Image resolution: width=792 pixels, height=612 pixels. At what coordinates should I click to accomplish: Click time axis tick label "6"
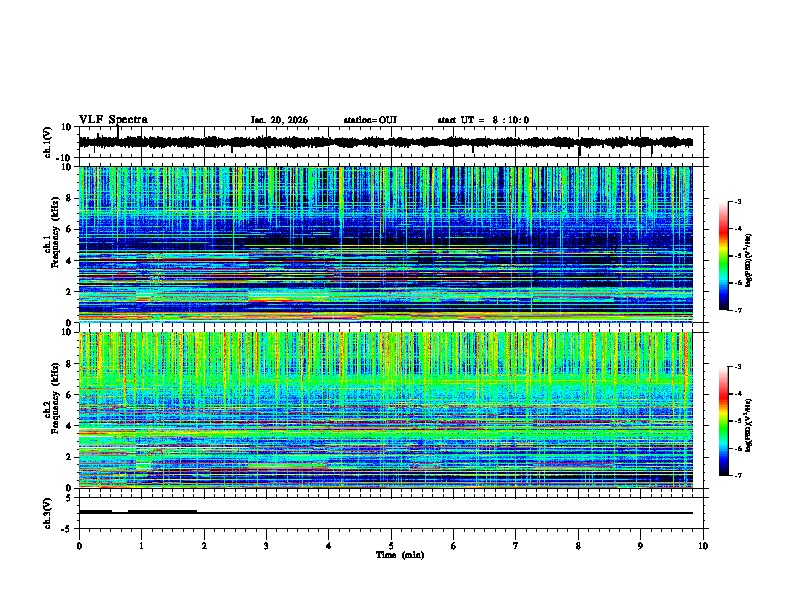(454, 546)
